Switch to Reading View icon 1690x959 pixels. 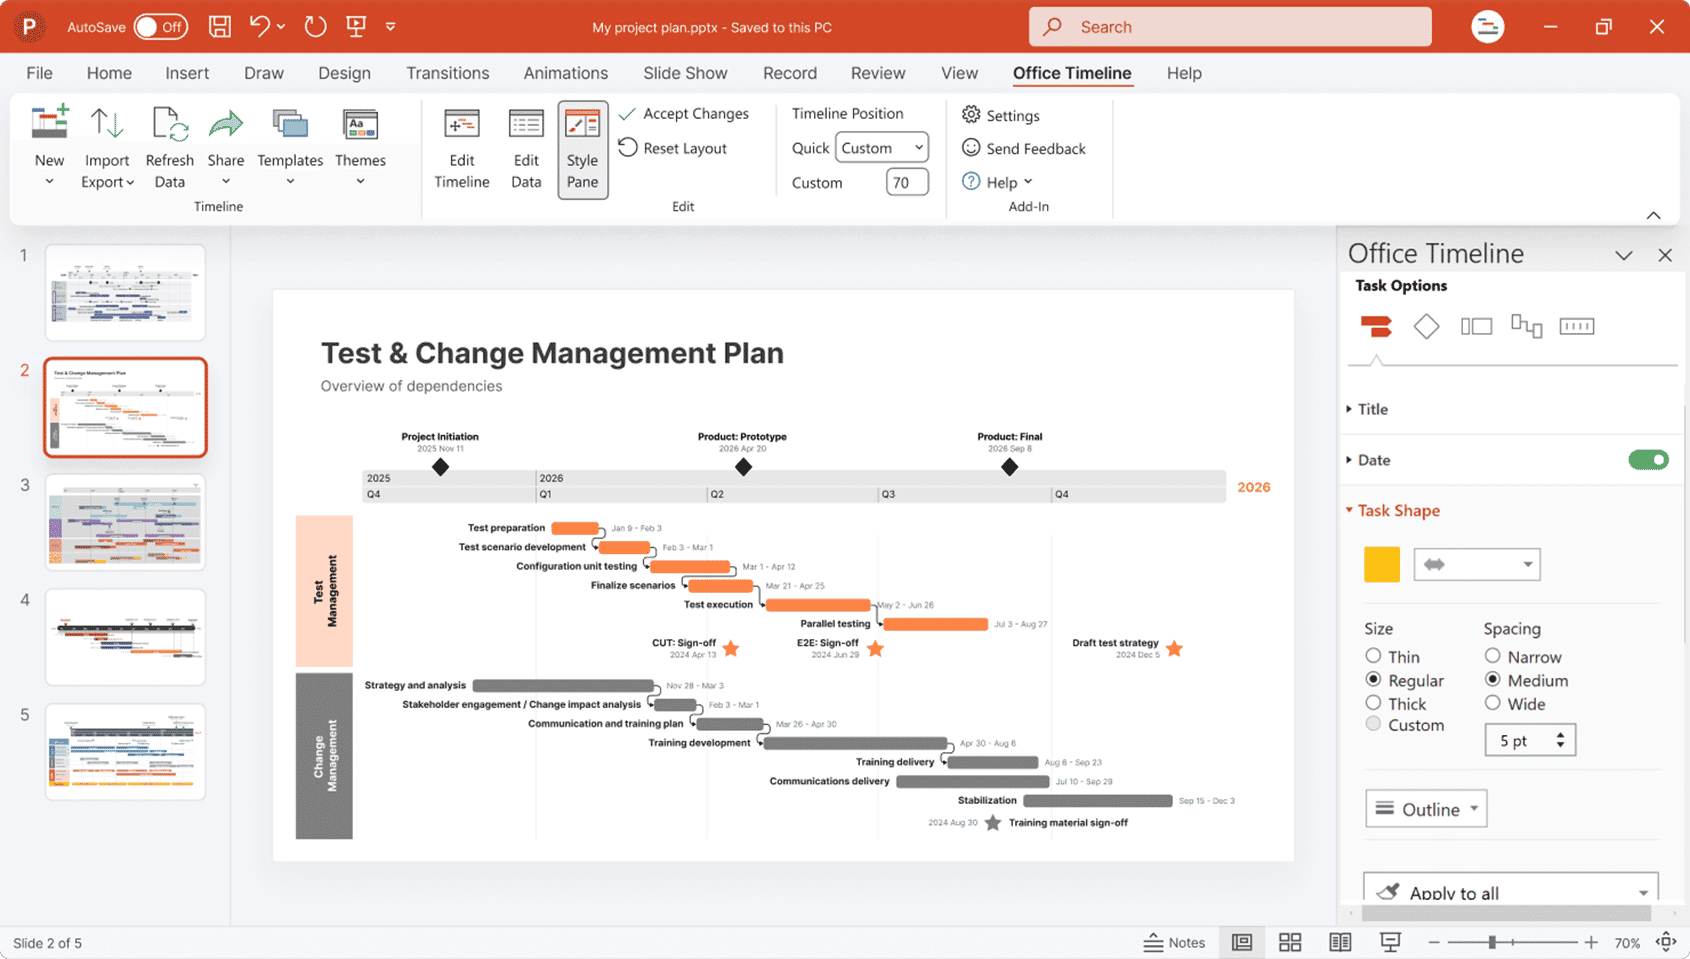(1340, 942)
